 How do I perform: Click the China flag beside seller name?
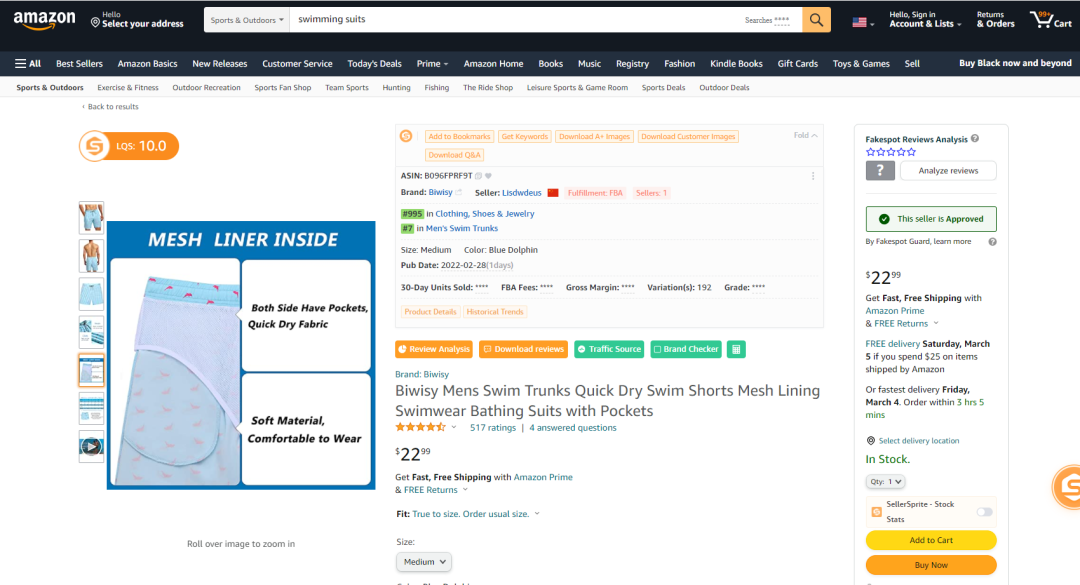coord(552,193)
